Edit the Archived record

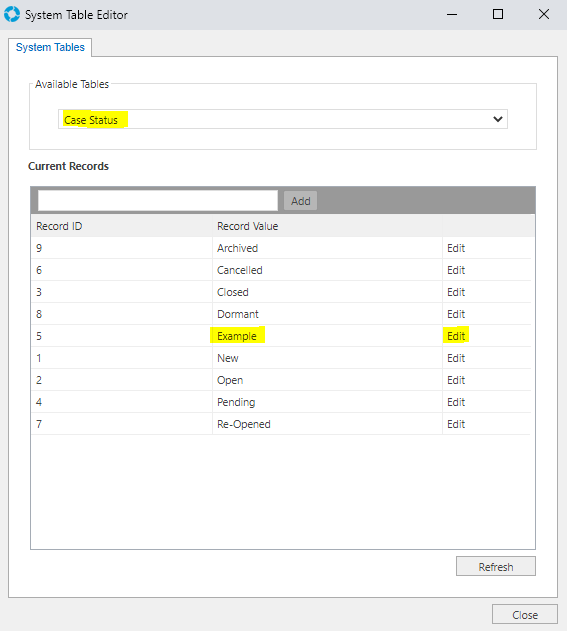[456, 248]
